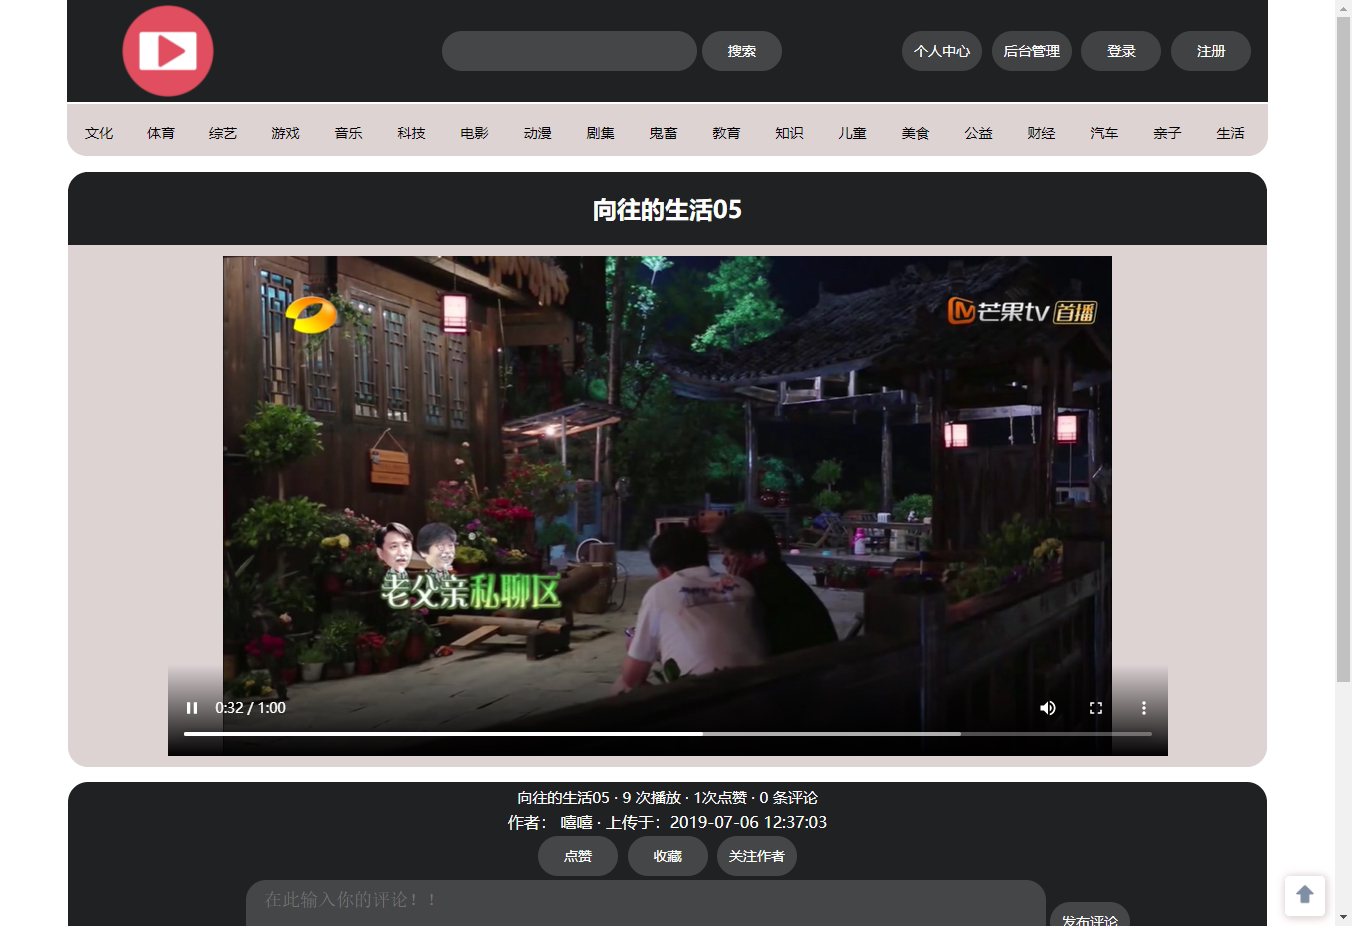Click the 0:32 / 1:00 time display
Viewport: 1352px width, 926px height.
tap(250, 708)
